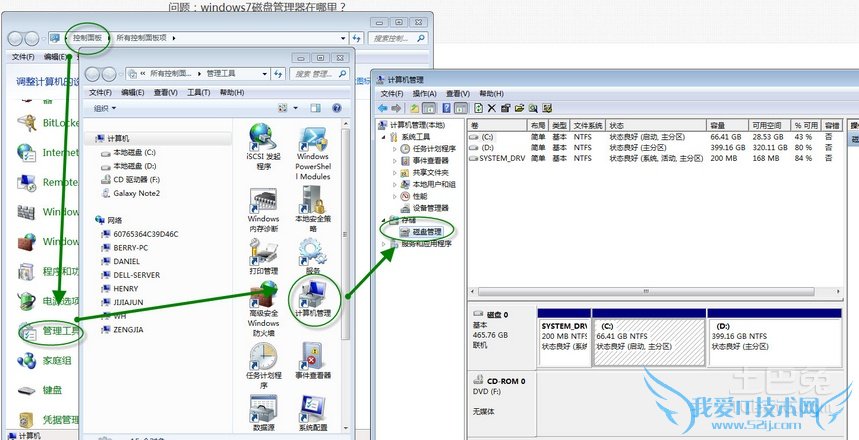Open 任务计划程序 clock shortcut in 管理工具 window

tap(263, 365)
